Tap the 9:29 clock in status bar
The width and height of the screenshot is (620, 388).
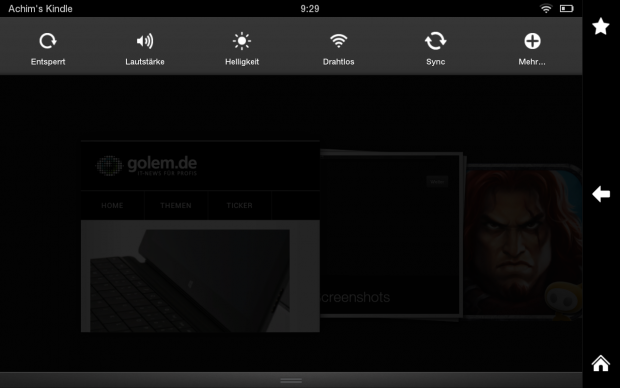pyautogui.click(x=310, y=9)
